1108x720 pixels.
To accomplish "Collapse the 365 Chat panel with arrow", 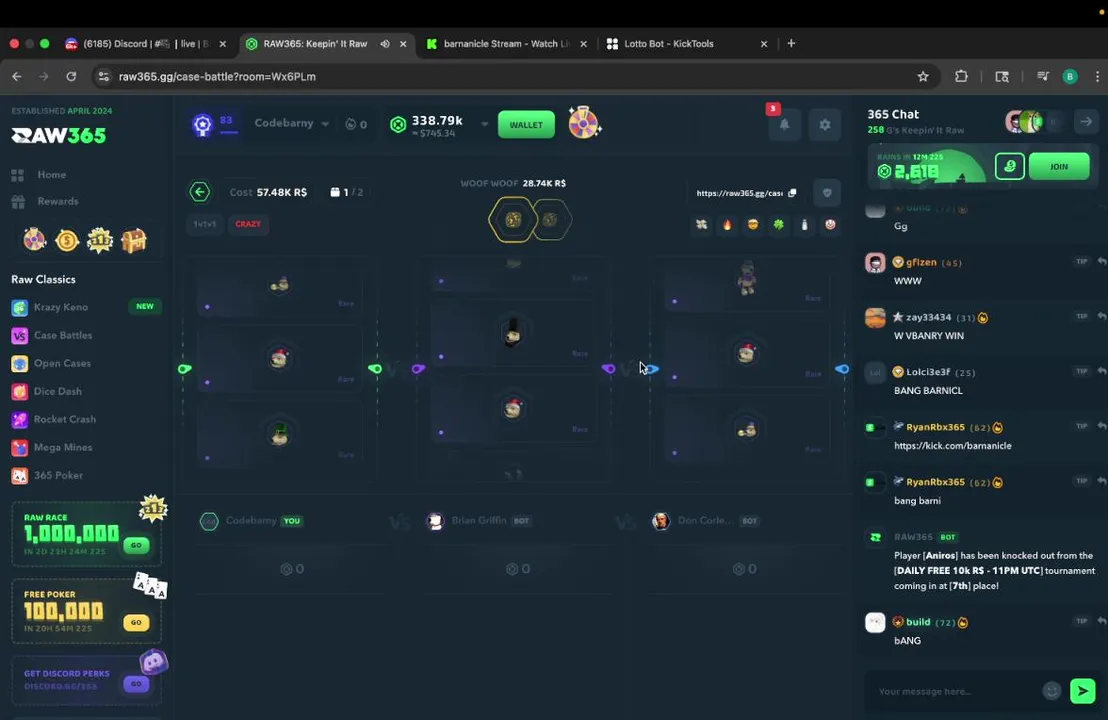I will click(x=1086, y=122).
